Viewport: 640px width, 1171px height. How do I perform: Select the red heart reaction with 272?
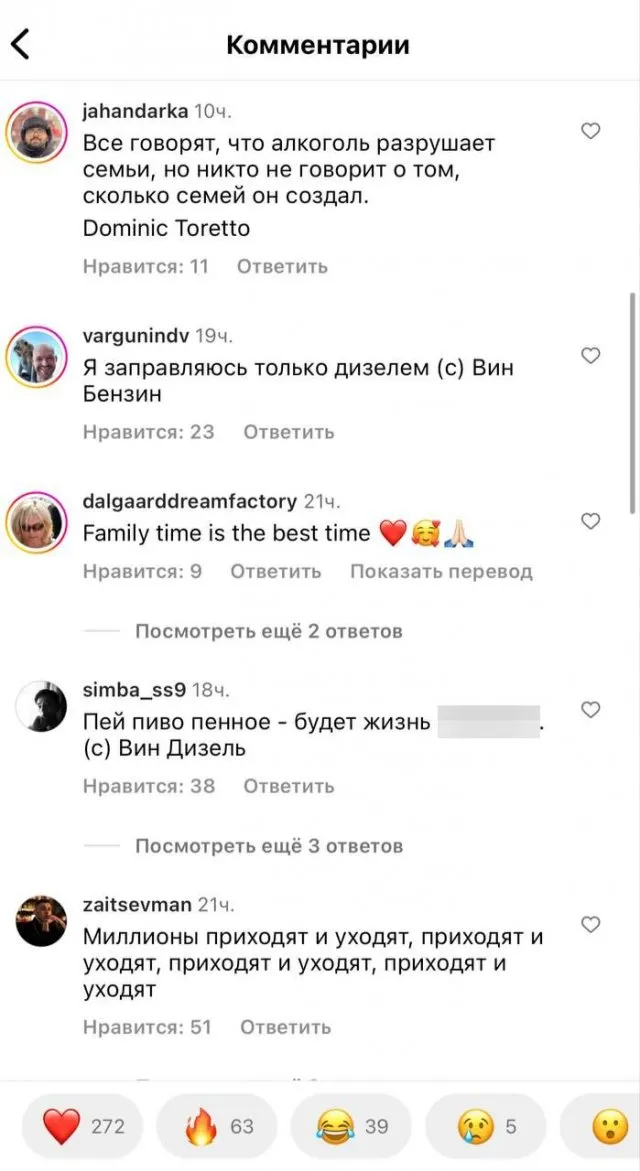tap(82, 1126)
